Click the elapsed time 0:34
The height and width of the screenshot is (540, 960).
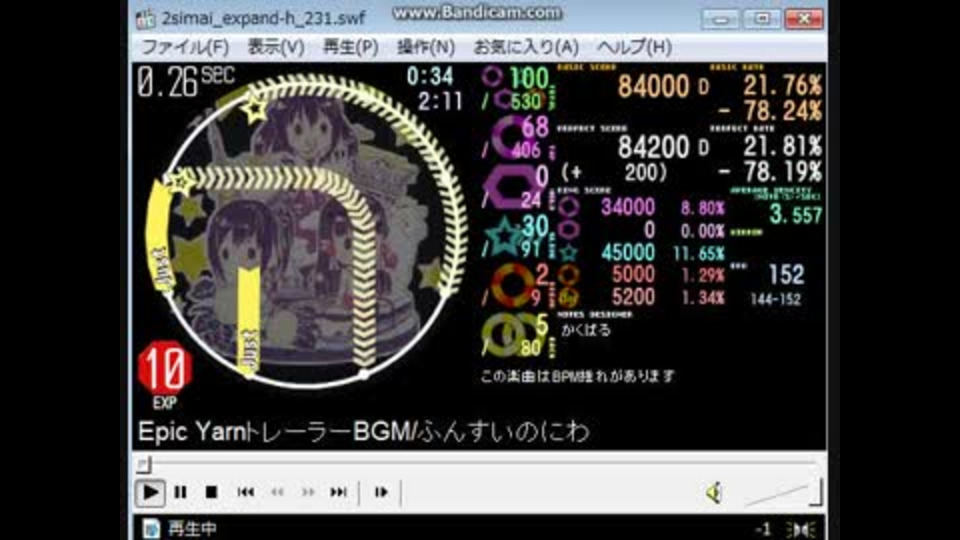tap(430, 77)
